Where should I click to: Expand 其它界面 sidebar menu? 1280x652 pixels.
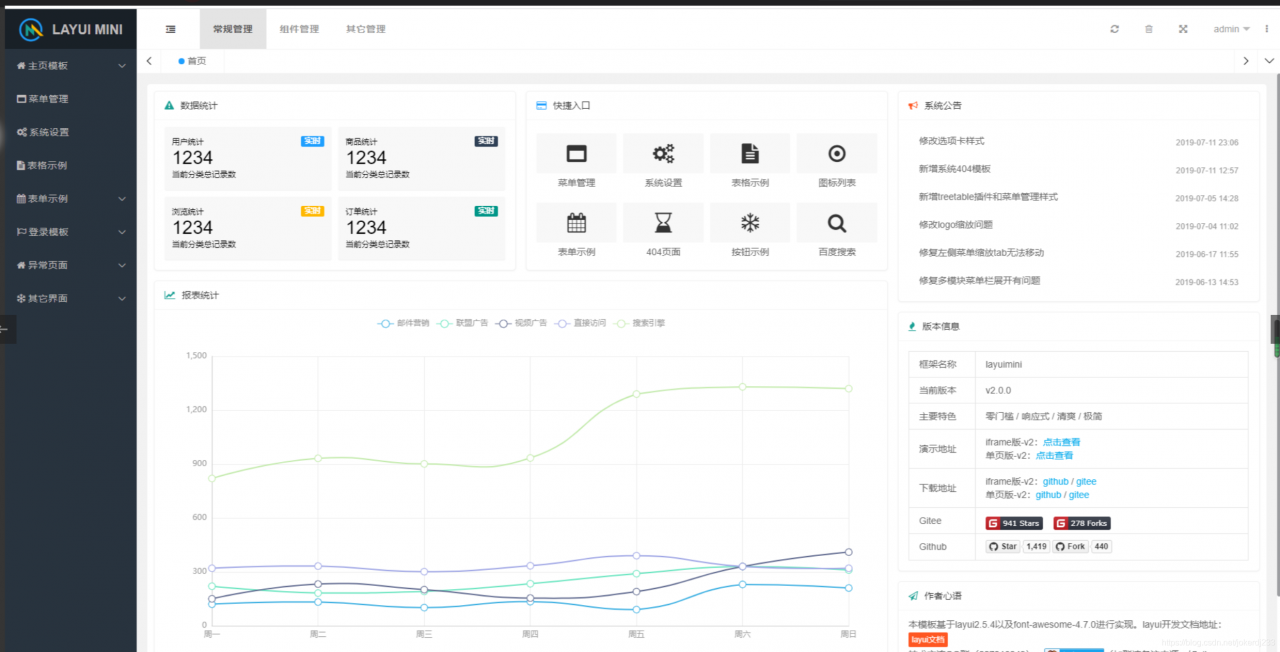pos(71,298)
